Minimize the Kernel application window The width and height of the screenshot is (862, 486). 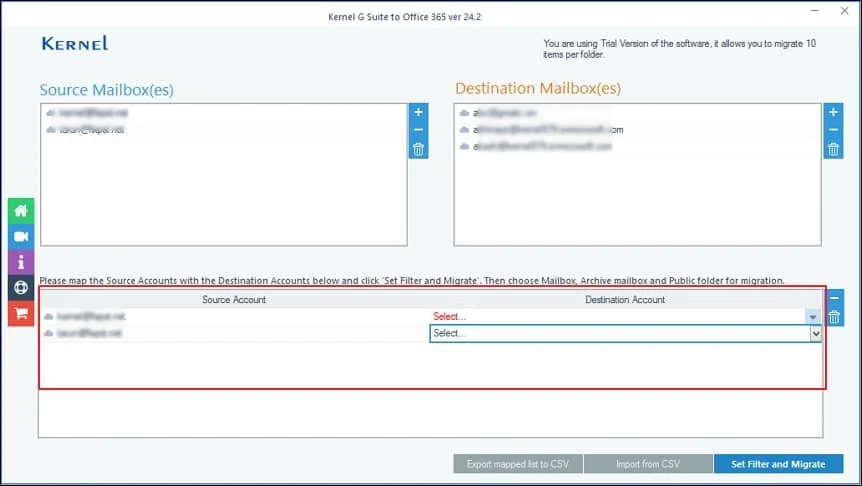[x=815, y=10]
